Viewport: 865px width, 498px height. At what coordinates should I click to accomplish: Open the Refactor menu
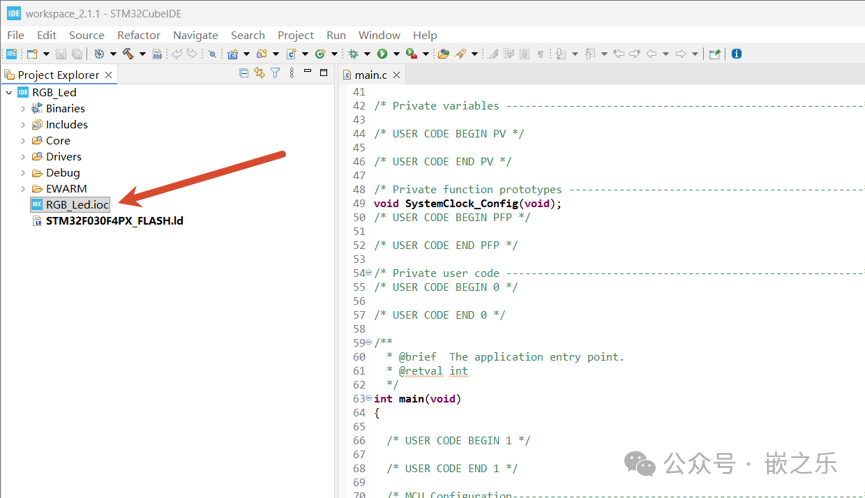point(138,35)
